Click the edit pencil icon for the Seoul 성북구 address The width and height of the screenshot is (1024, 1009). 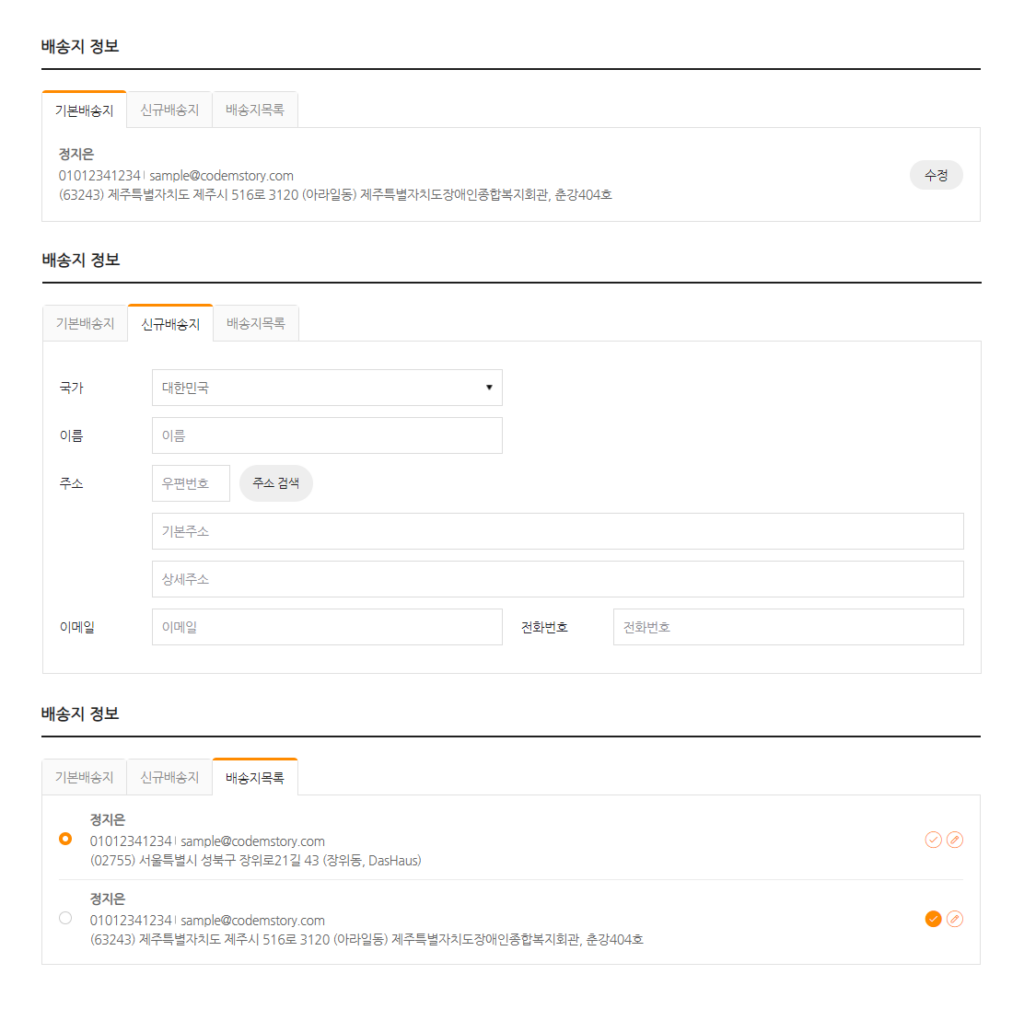click(x=955, y=840)
